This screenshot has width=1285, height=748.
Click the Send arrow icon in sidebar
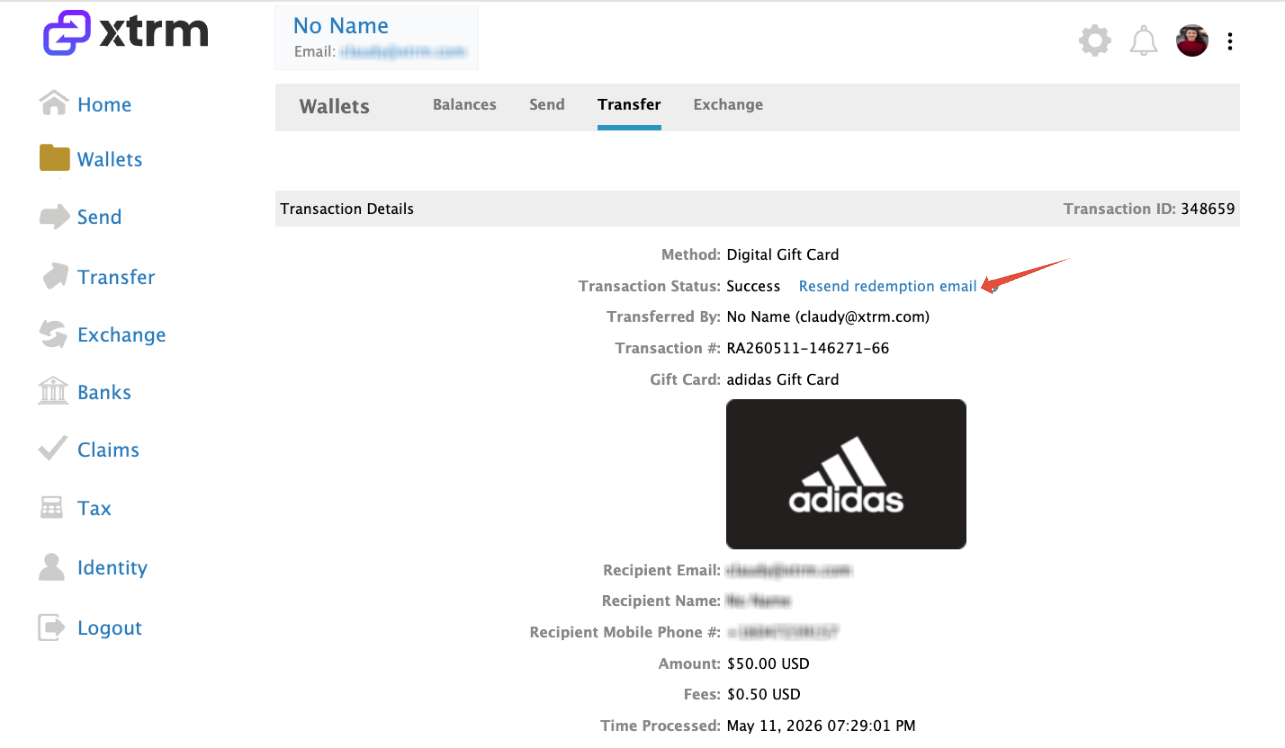[x=54, y=217]
